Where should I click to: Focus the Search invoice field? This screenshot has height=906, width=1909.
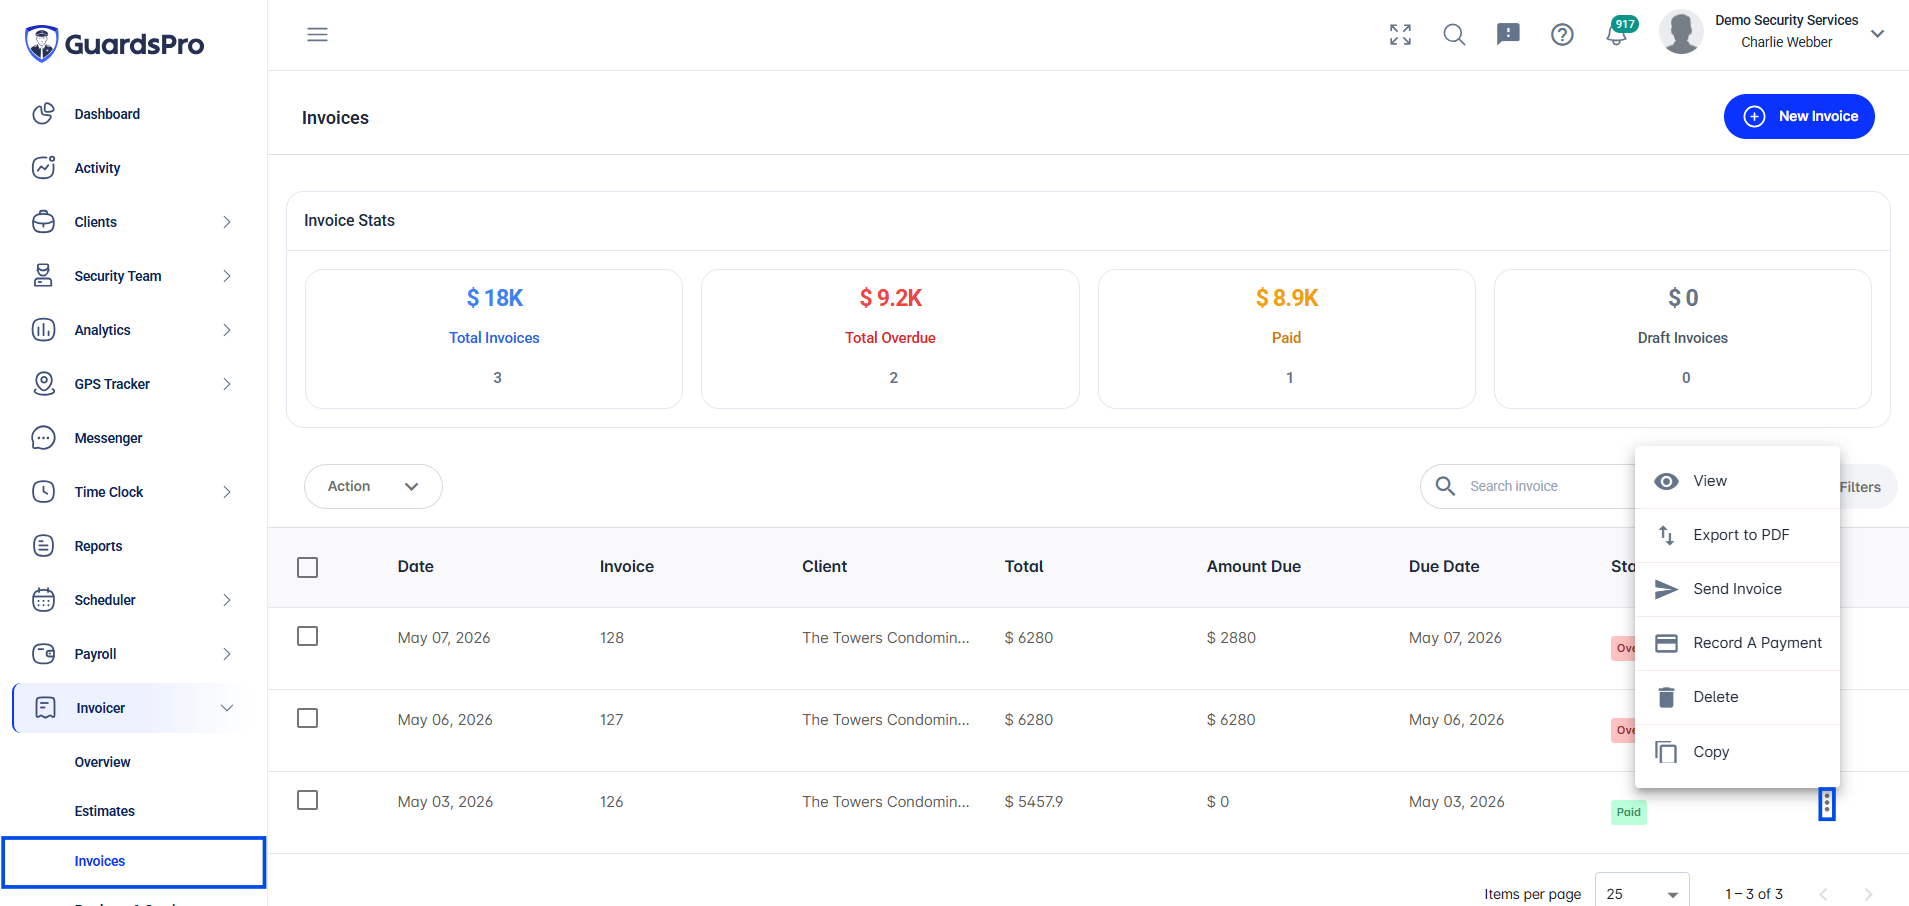click(1540, 486)
